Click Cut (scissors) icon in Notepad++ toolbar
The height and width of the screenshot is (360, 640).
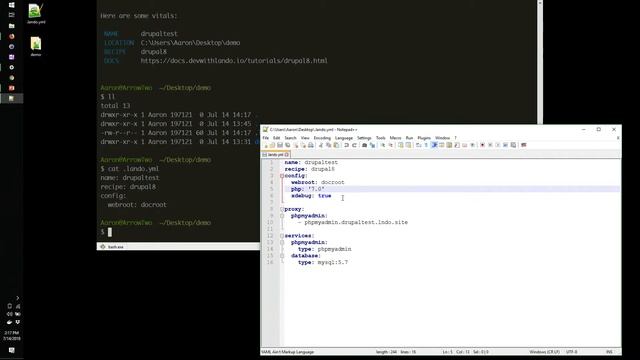tap(320, 145)
